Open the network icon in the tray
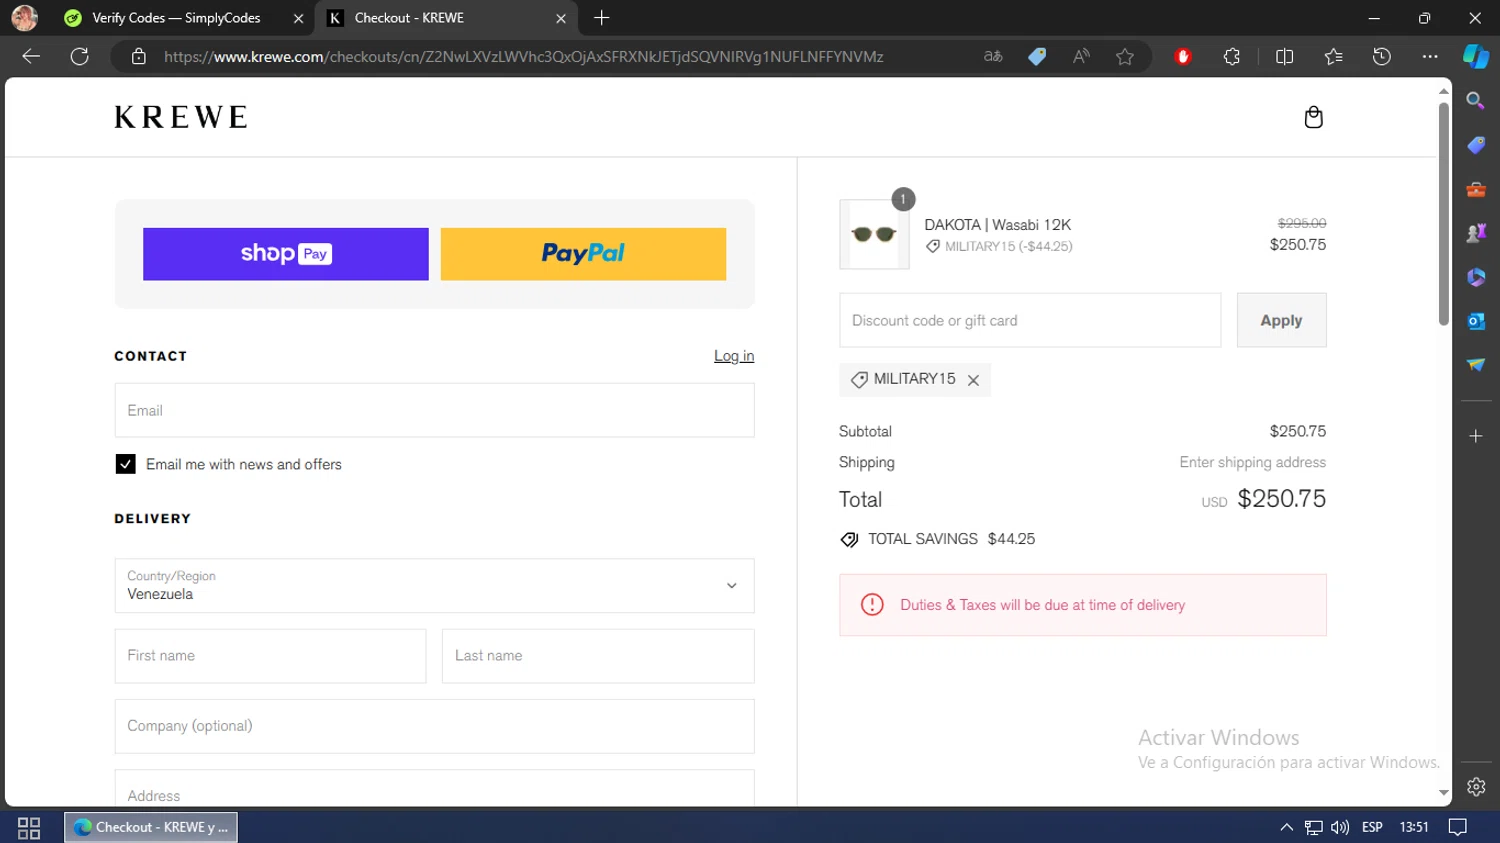 [1313, 827]
